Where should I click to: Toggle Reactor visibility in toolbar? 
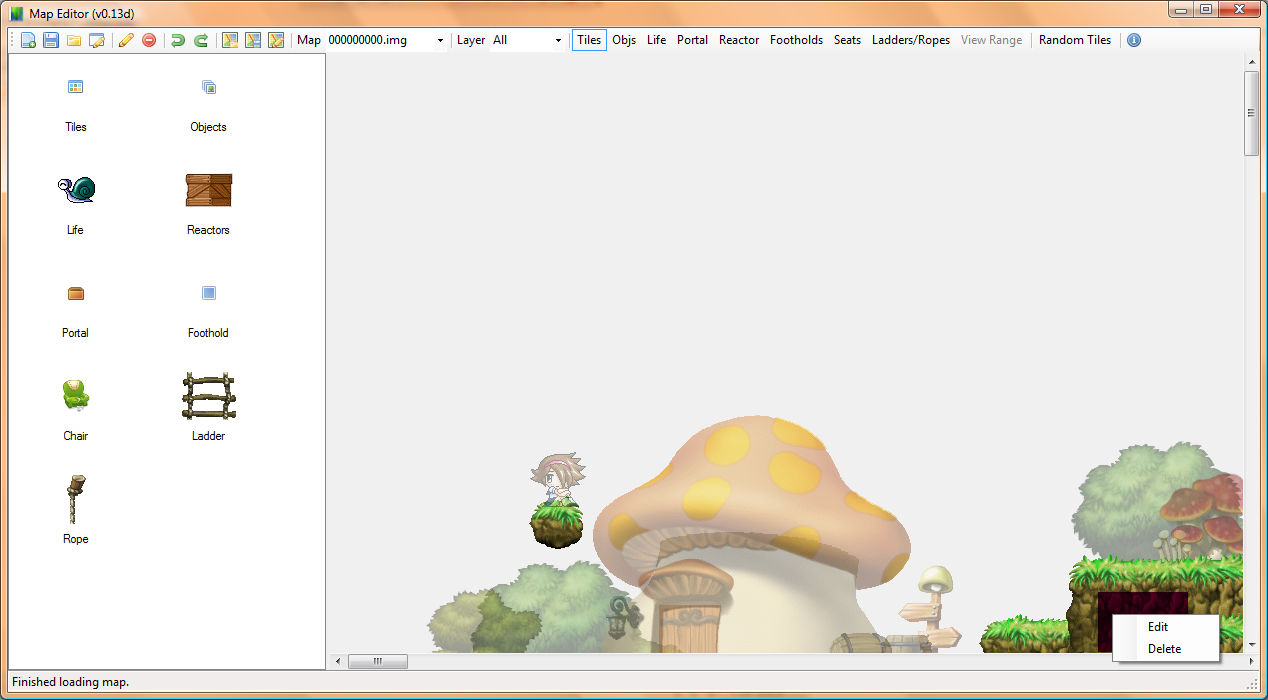pyautogui.click(x=739, y=40)
